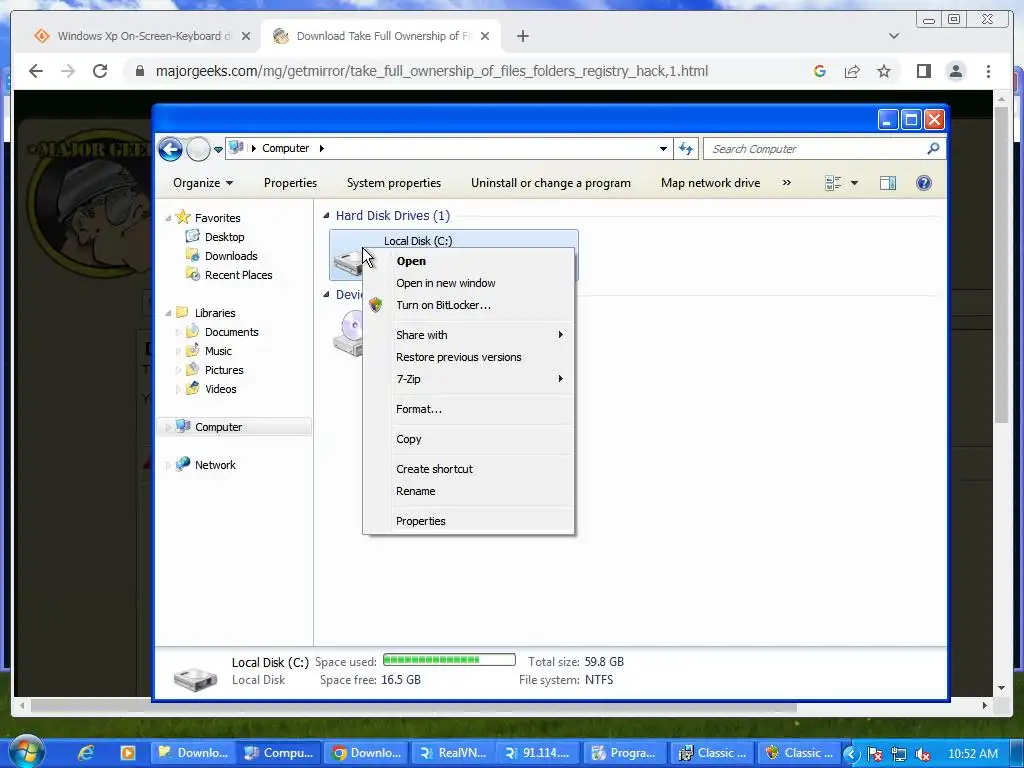
Task: Click the Google icon in address bar
Action: [x=820, y=71]
